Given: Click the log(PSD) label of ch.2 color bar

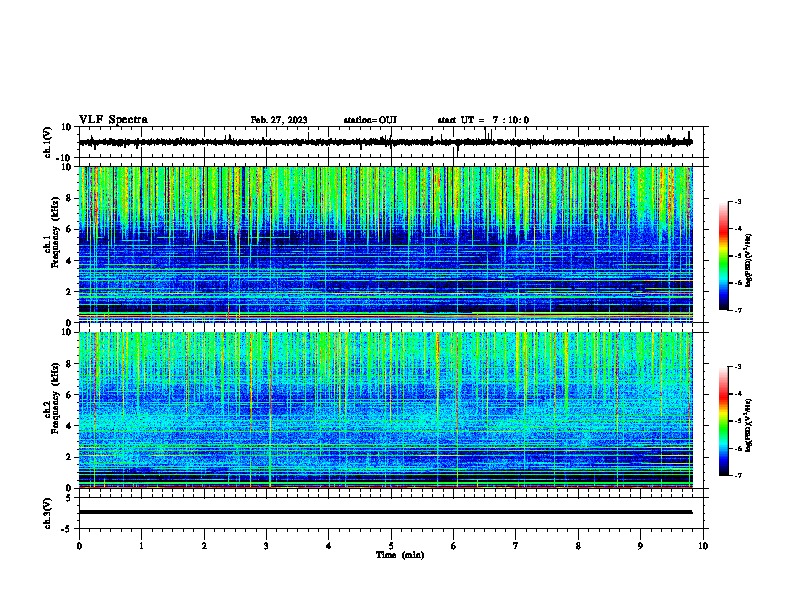Looking at the screenshot, I should 749,425.
